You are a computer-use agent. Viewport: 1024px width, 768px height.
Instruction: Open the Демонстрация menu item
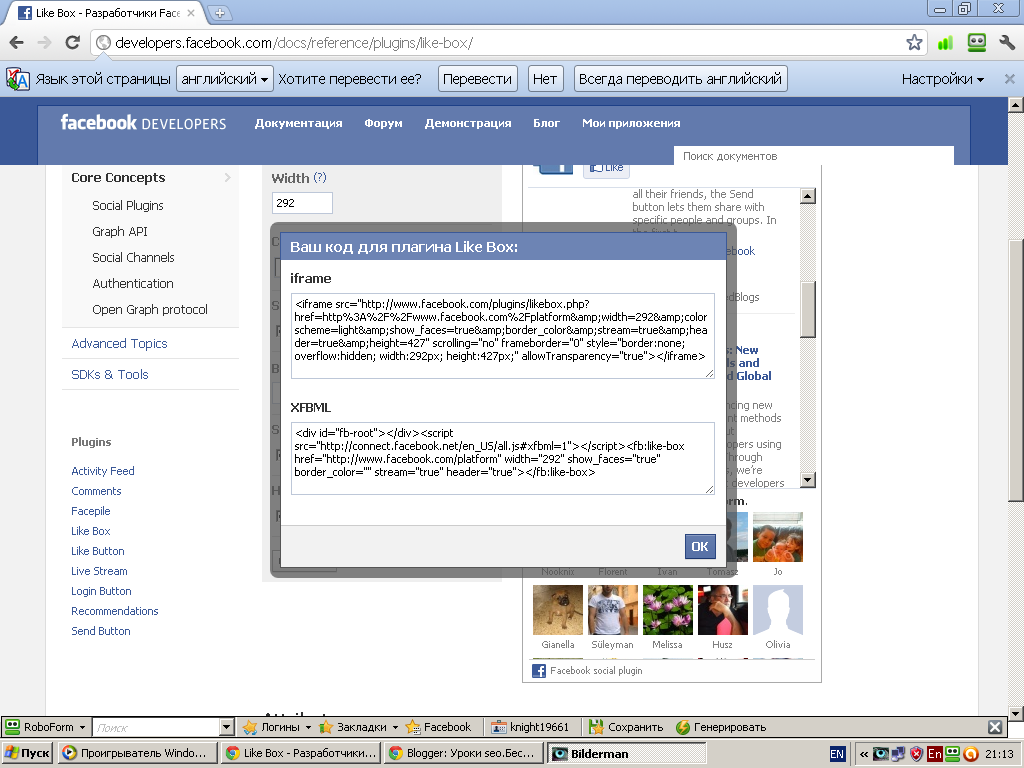point(468,123)
